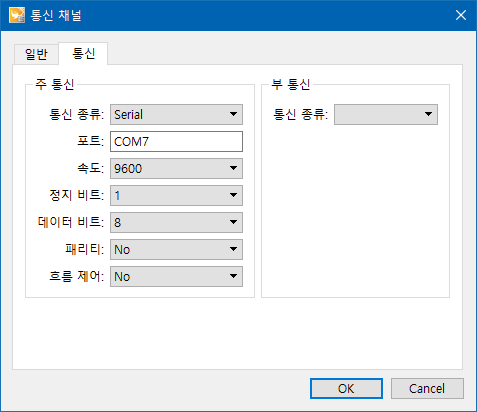Select the 통신 tab

click(x=83, y=53)
